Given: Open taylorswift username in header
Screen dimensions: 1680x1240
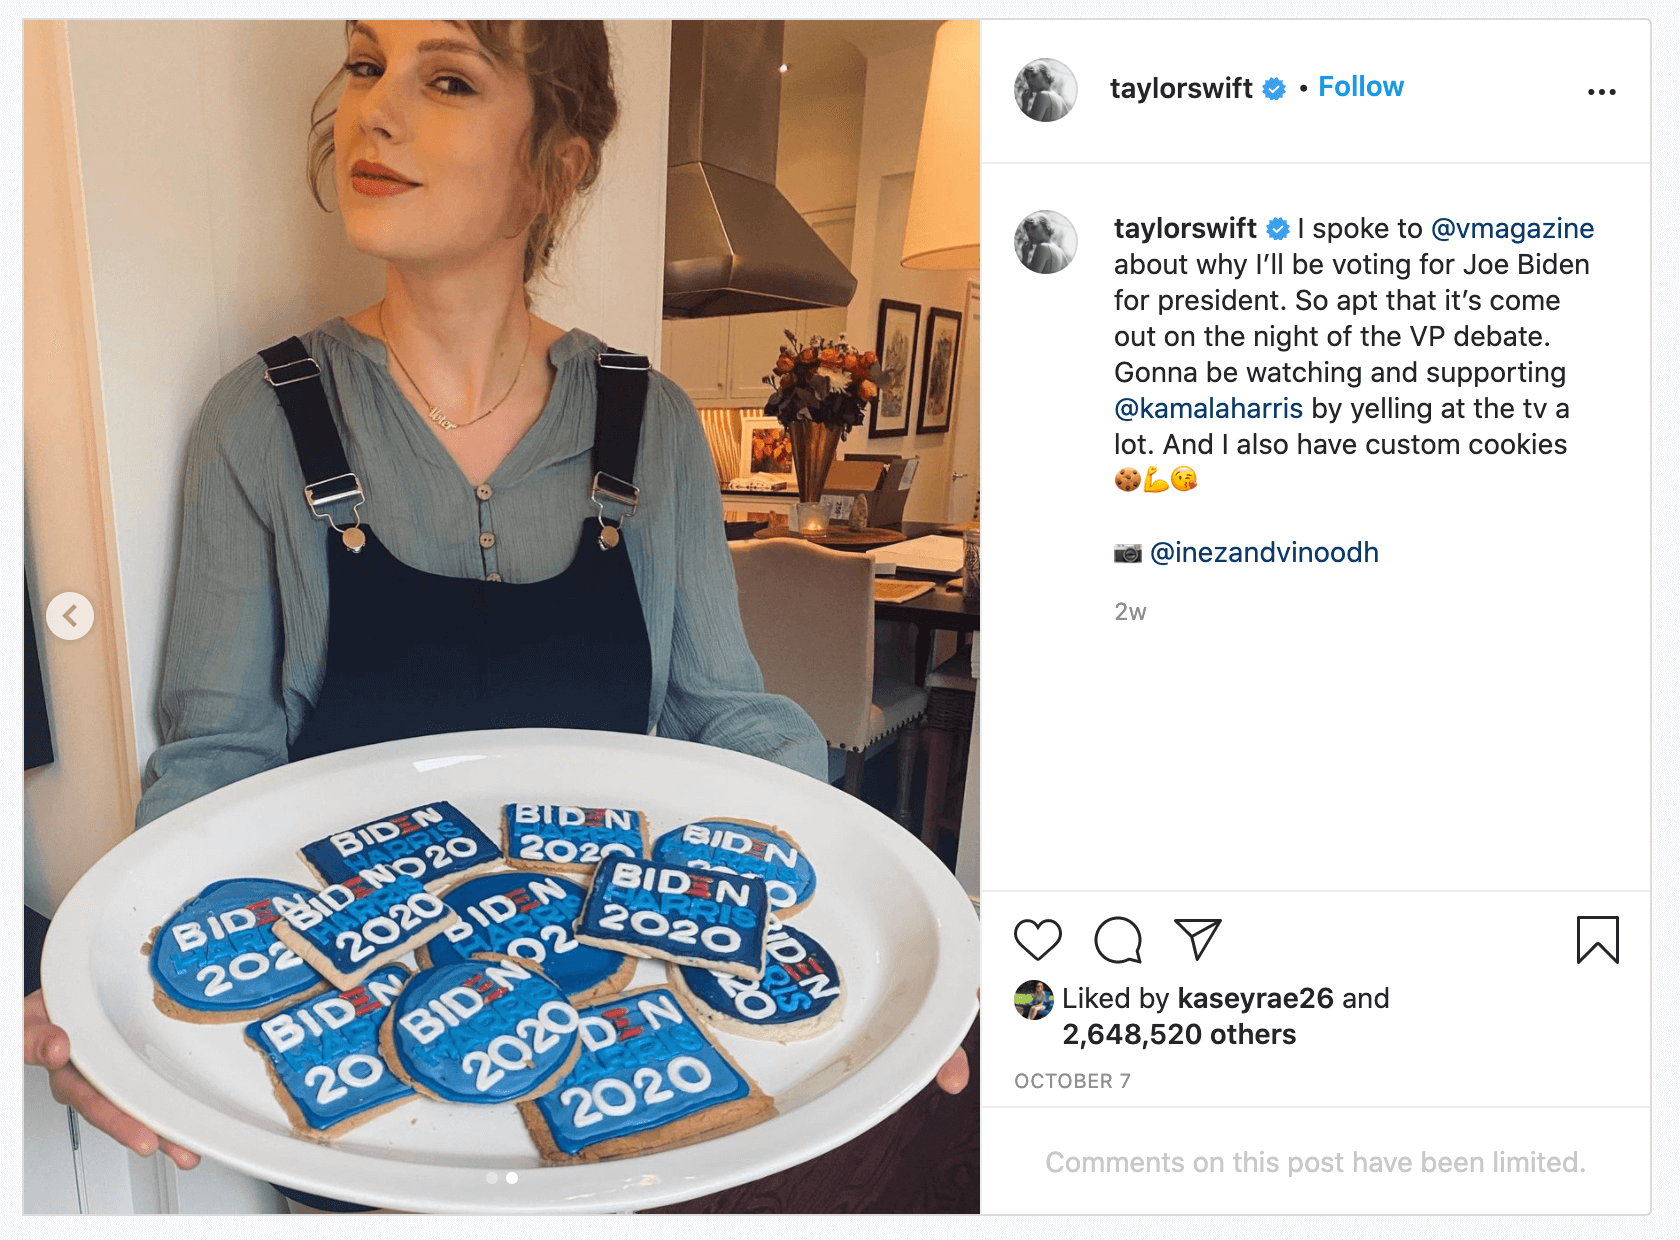Looking at the screenshot, I should [1180, 89].
